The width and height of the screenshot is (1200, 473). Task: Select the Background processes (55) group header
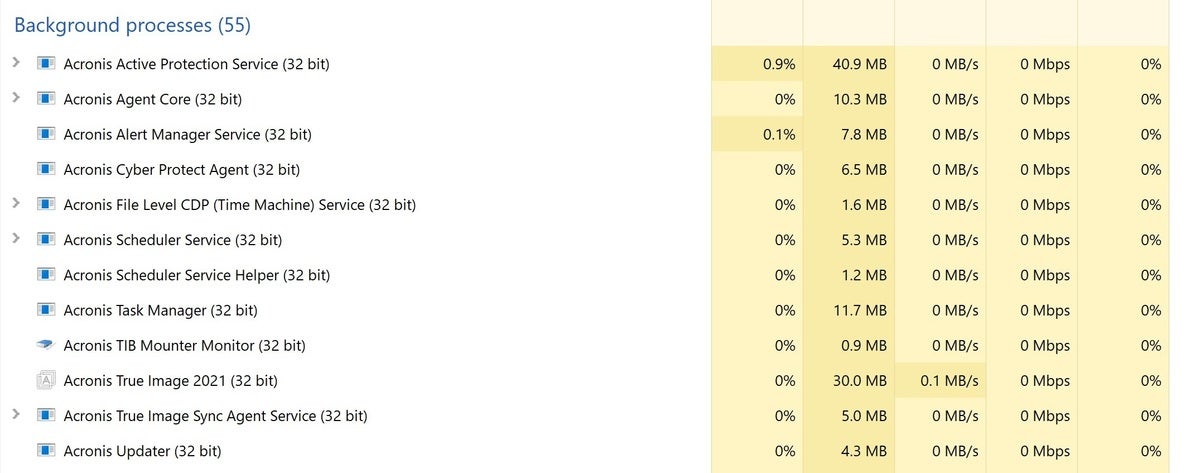(133, 24)
